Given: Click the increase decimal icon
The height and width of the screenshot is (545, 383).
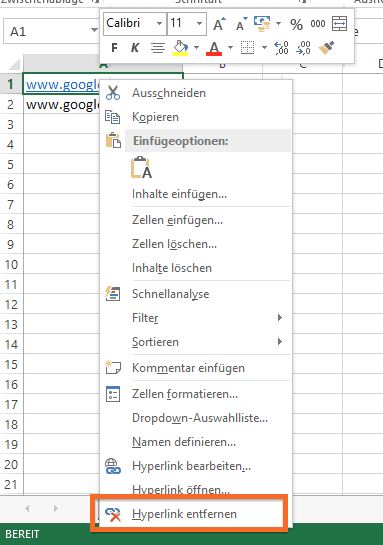Looking at the screenshot, I should [281, 48].
